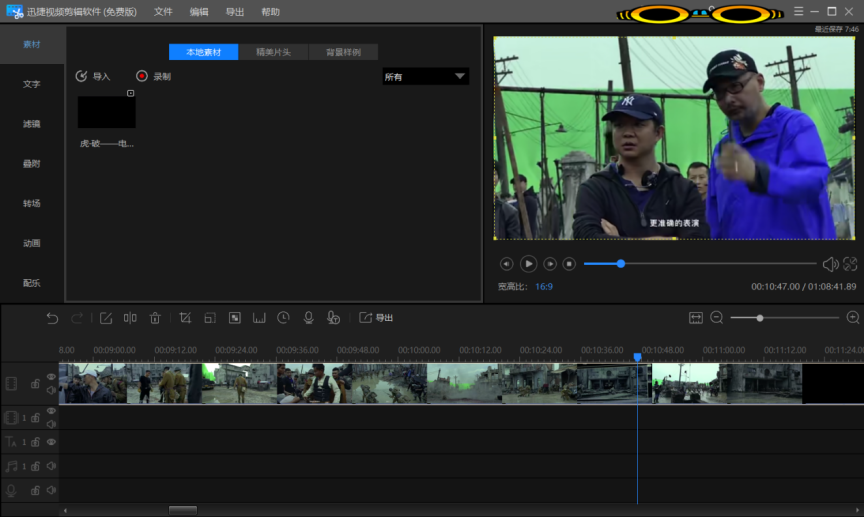Switch to the 精美片头 tab
Image resolution: width=864 pixels, height=517 pixels.
pyautogui.click(x=274, y=52)
